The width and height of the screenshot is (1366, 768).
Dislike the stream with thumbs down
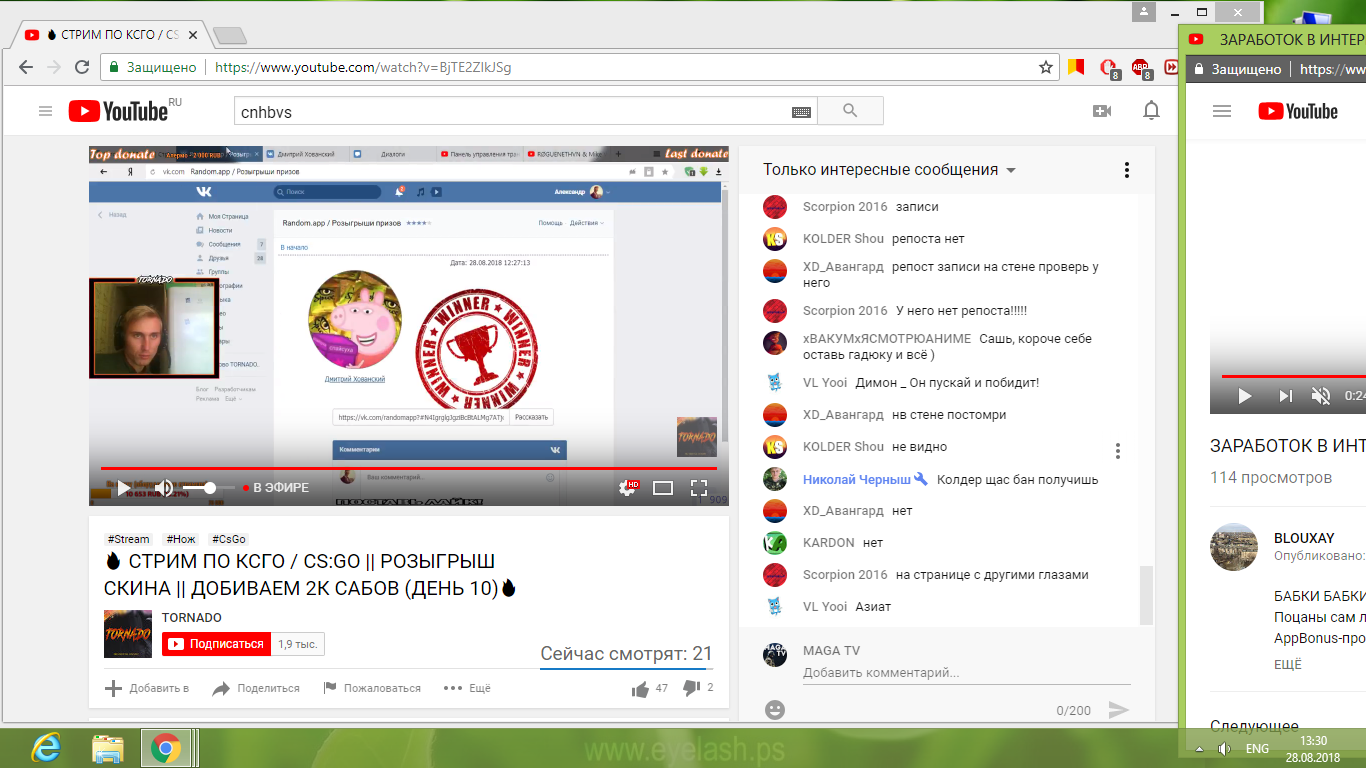point(690,688)
